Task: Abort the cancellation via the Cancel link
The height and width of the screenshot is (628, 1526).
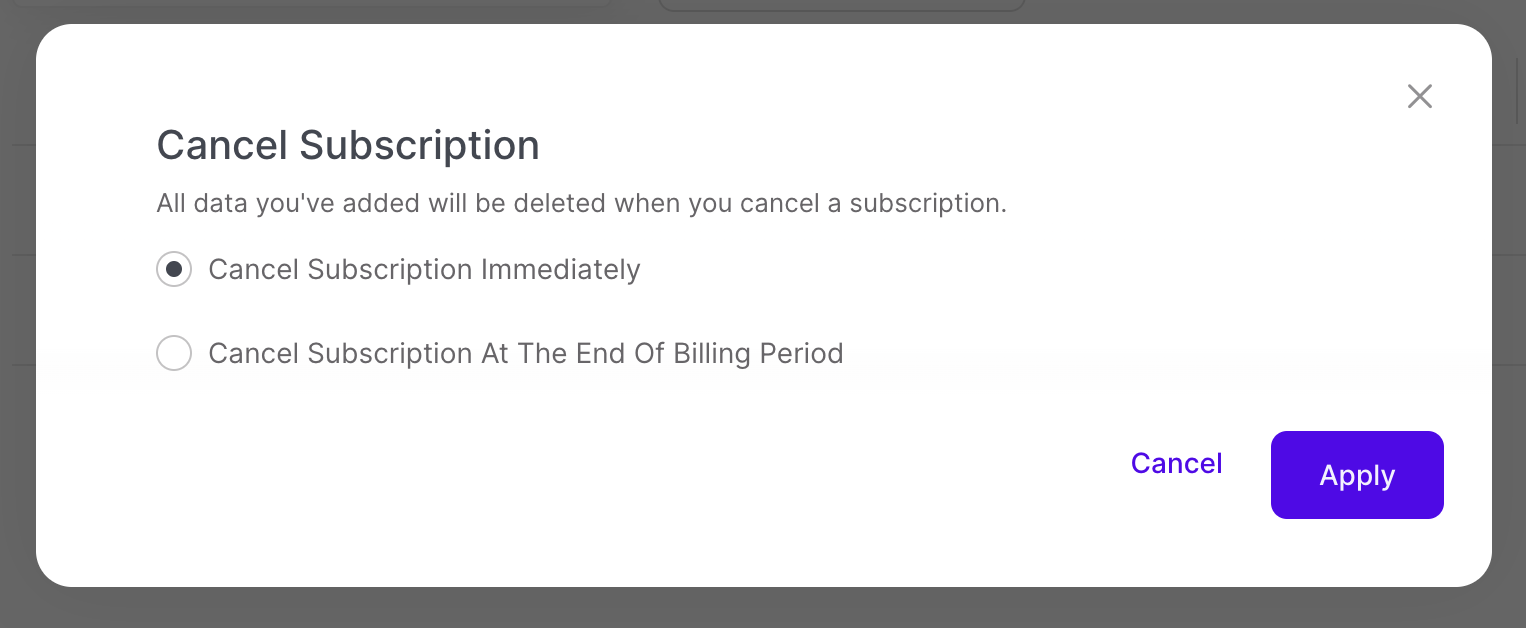Action: [1176, 463]
